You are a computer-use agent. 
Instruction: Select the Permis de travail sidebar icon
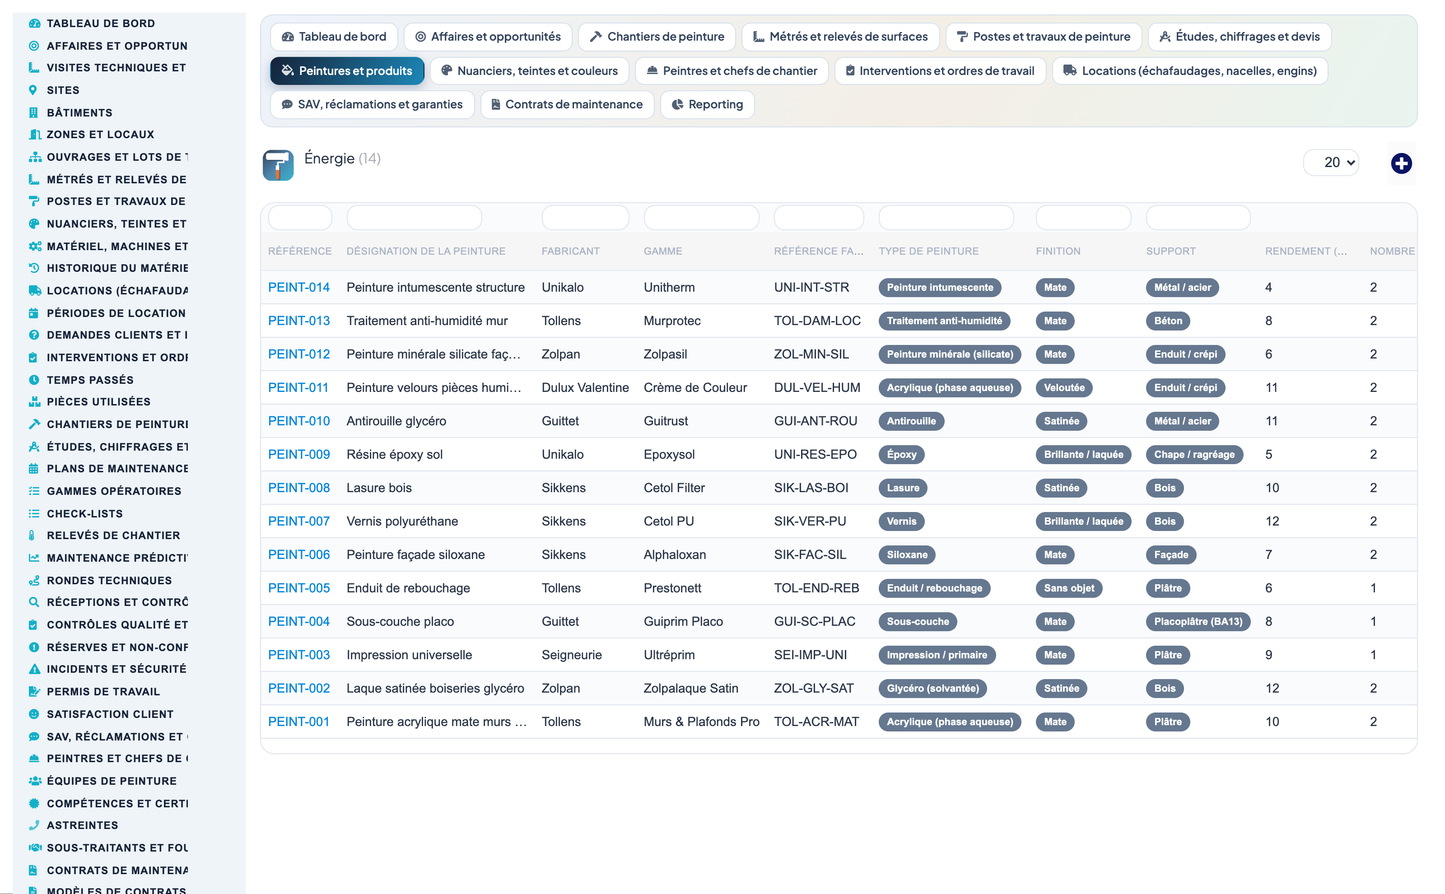pos(34,691)
